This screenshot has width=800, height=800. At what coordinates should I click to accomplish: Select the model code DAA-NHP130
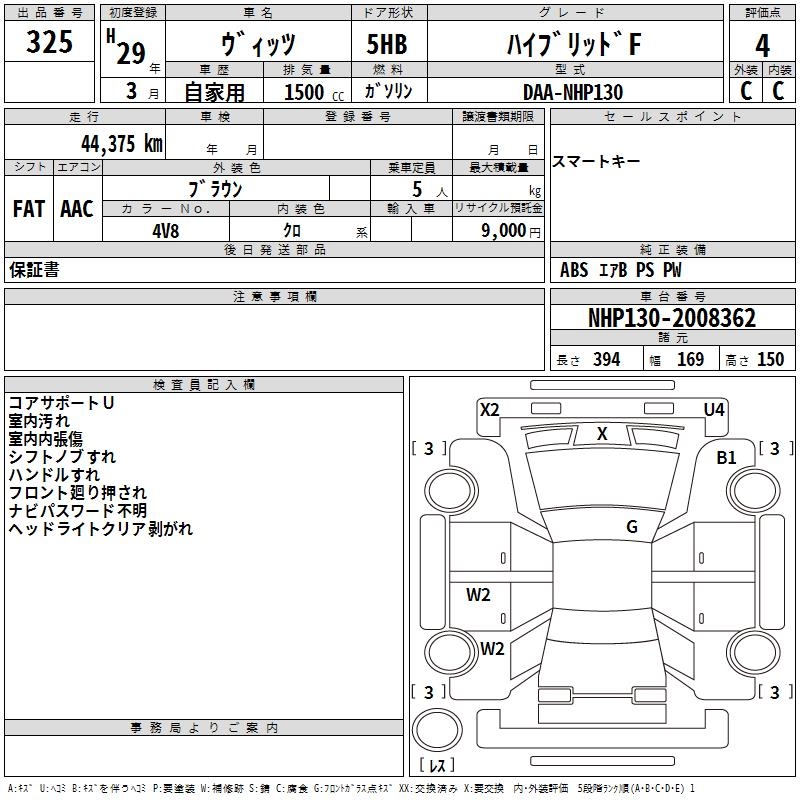pyautogui.click(x=572, y=92)
